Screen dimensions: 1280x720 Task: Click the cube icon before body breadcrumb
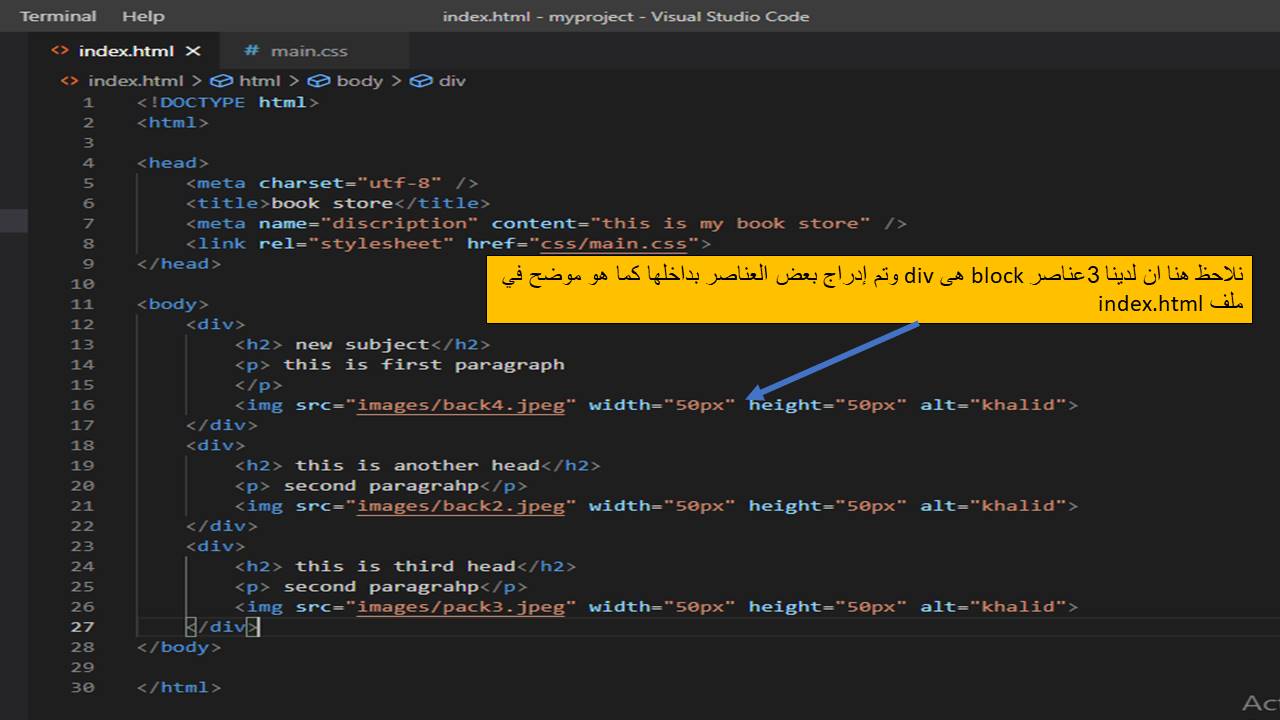click(x=319, y=81)
